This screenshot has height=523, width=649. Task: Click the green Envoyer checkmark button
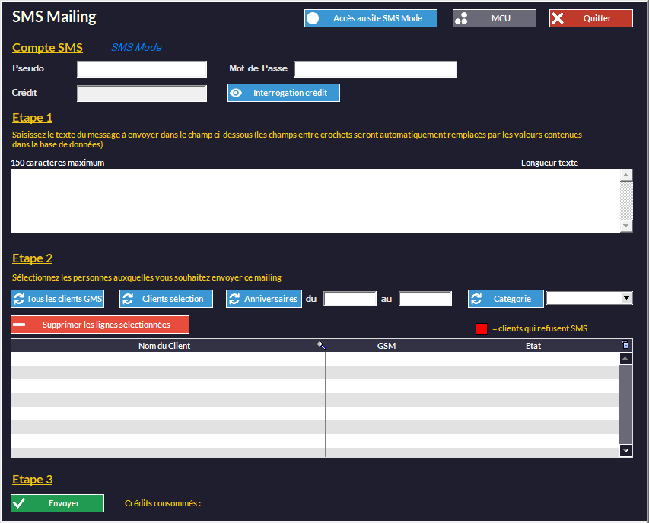point(57,503)
